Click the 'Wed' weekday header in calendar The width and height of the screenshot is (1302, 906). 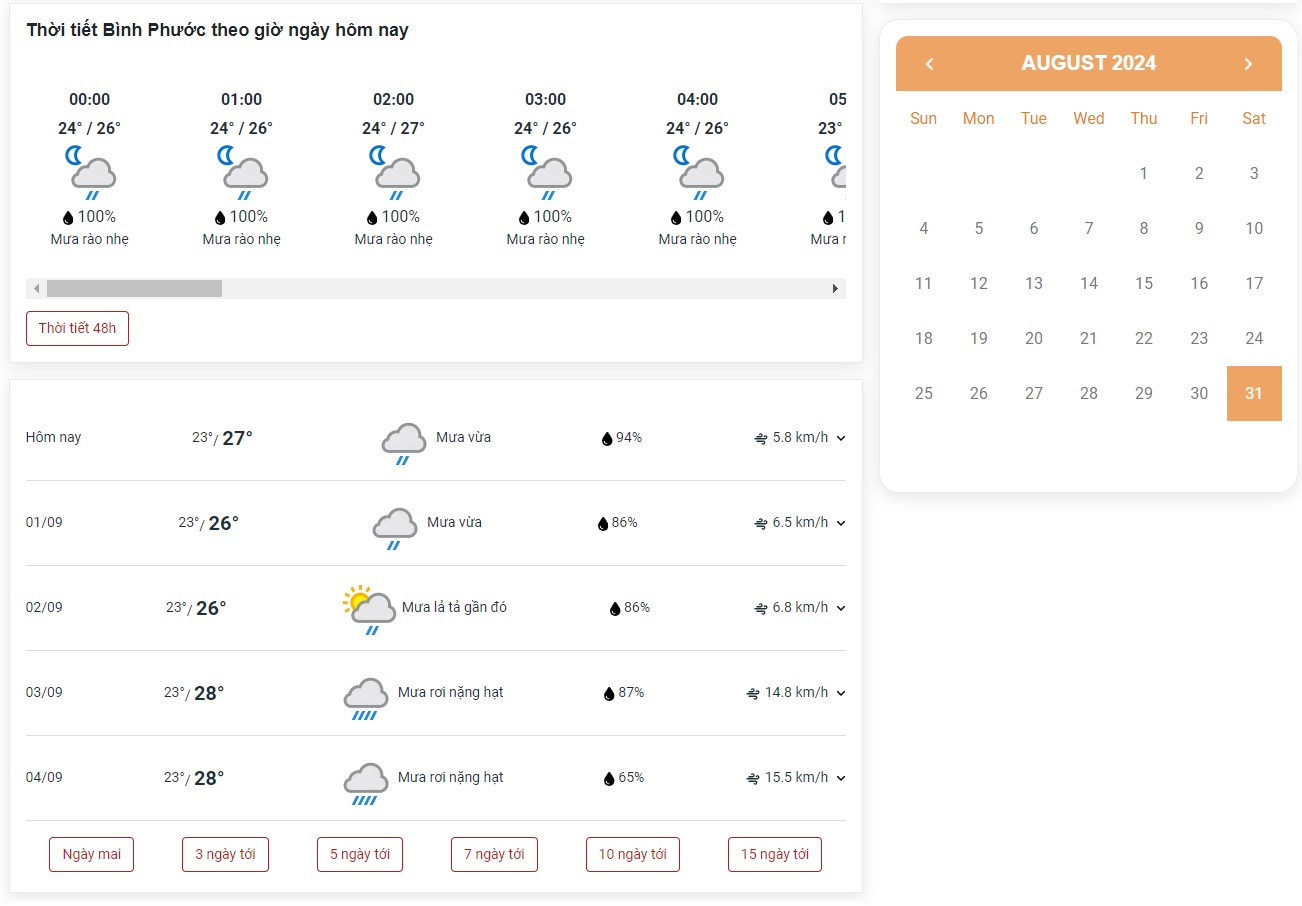(1089, 118)
